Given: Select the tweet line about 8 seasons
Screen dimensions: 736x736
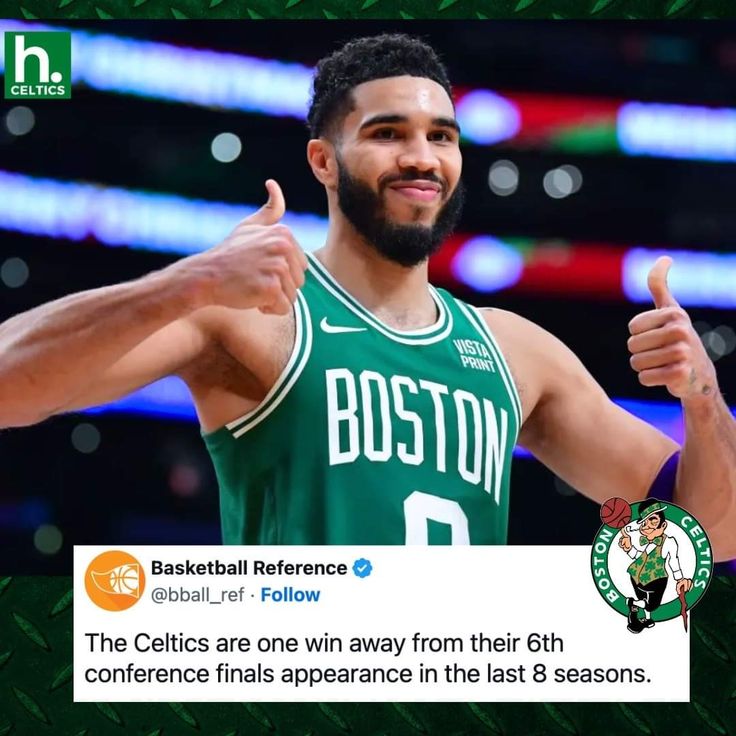Looking at the screenshot, I should 368,674.
